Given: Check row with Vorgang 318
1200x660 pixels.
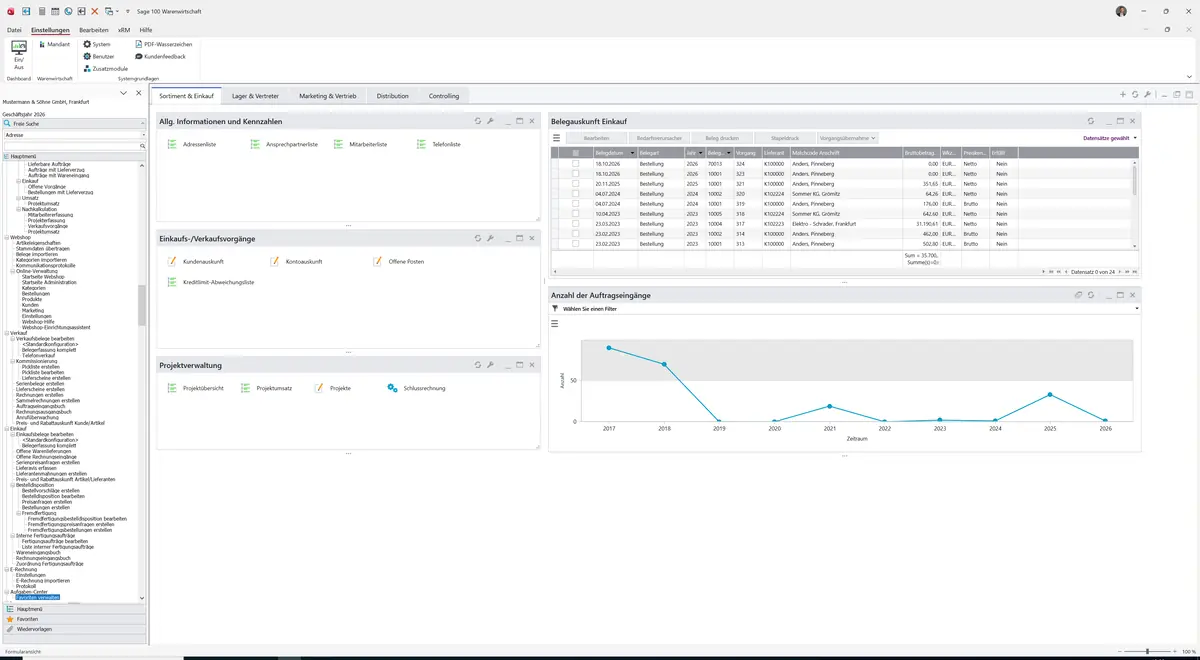Looking at the screenshot, I should click(x=575, y=214).
